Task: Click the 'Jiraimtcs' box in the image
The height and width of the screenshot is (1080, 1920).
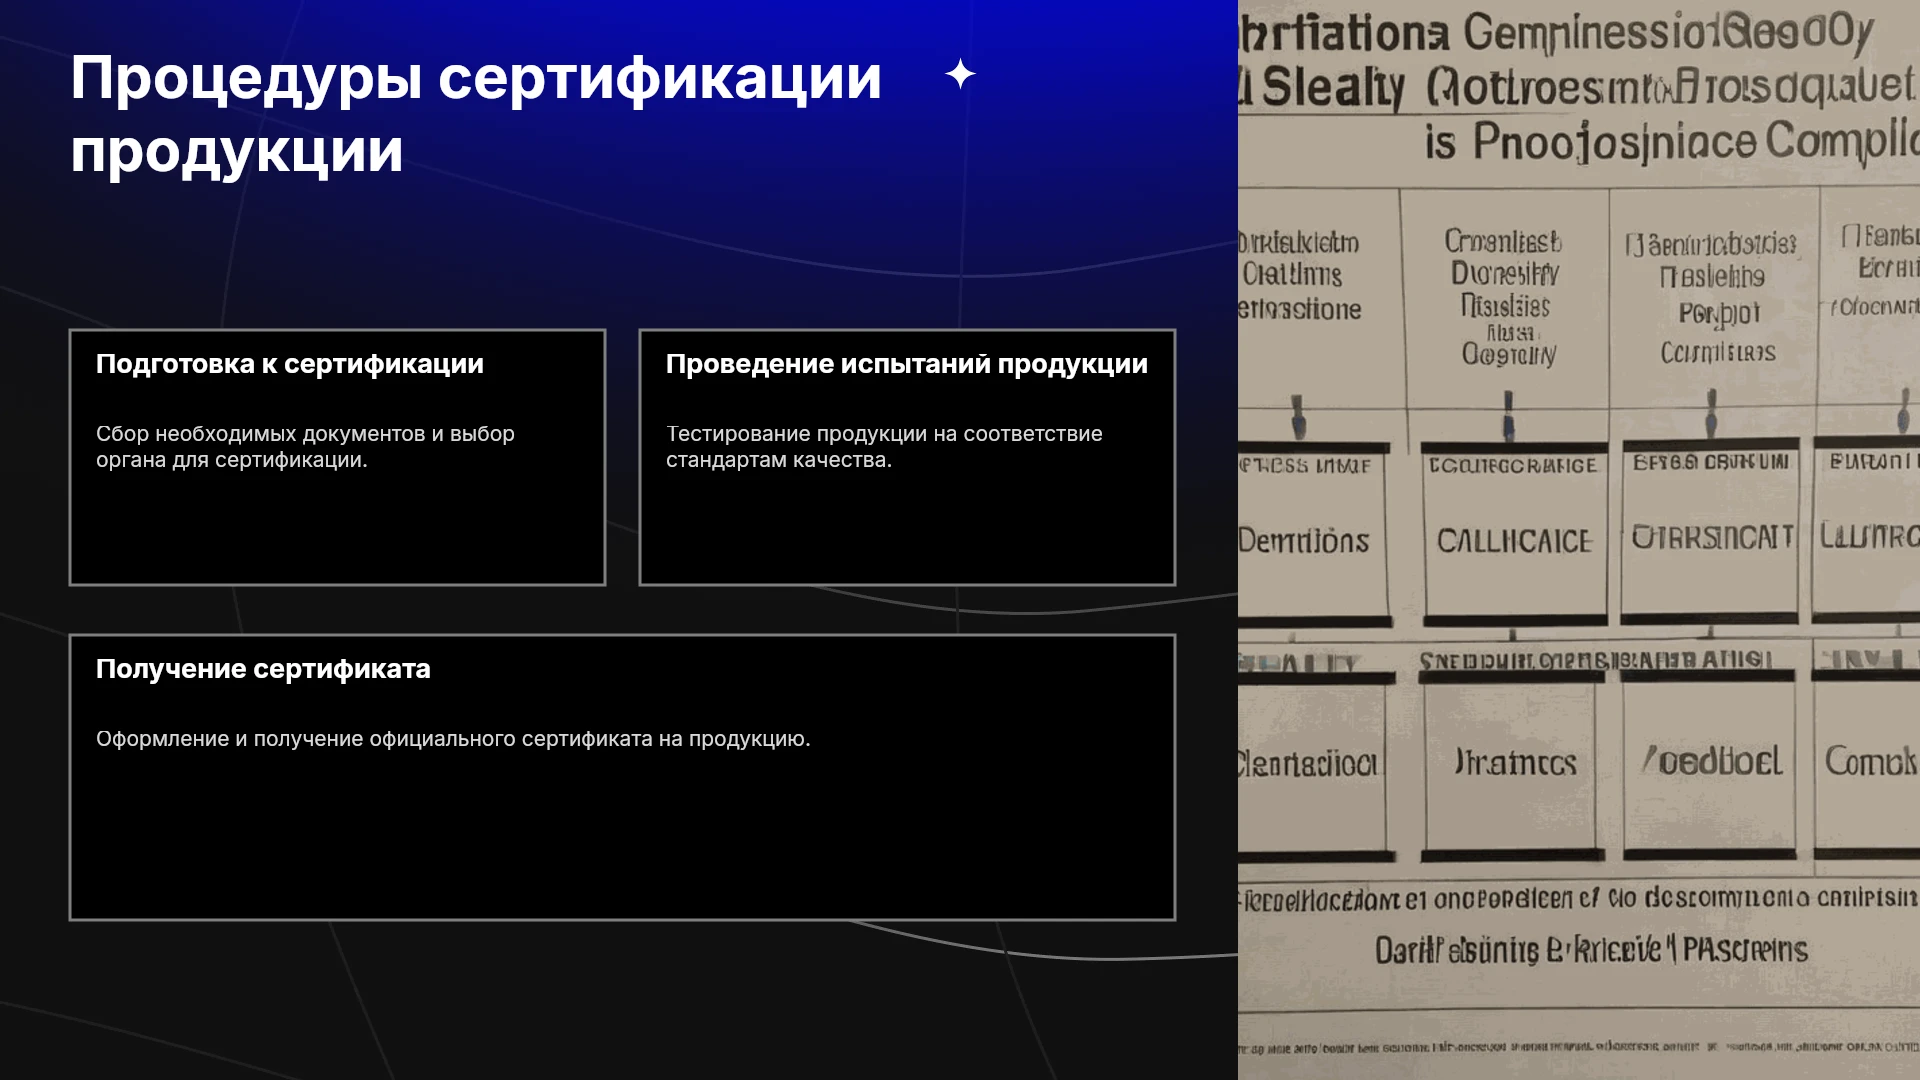Action: 1514,764
